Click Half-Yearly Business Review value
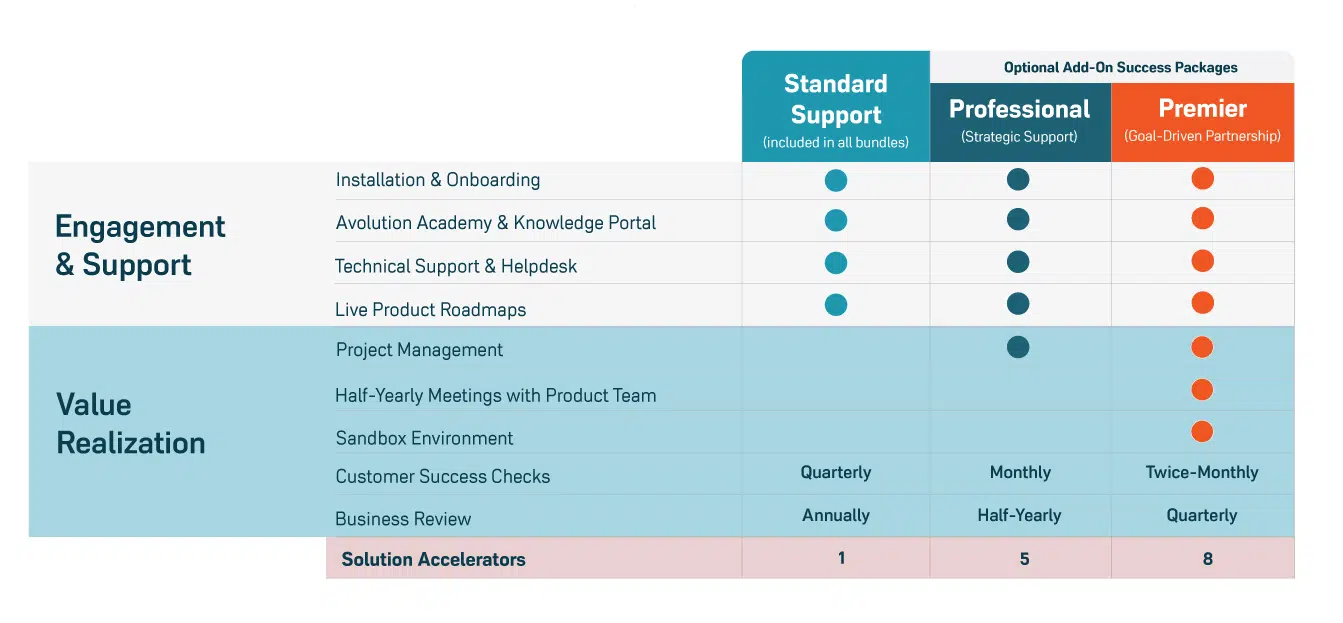 pos(1019,516)
